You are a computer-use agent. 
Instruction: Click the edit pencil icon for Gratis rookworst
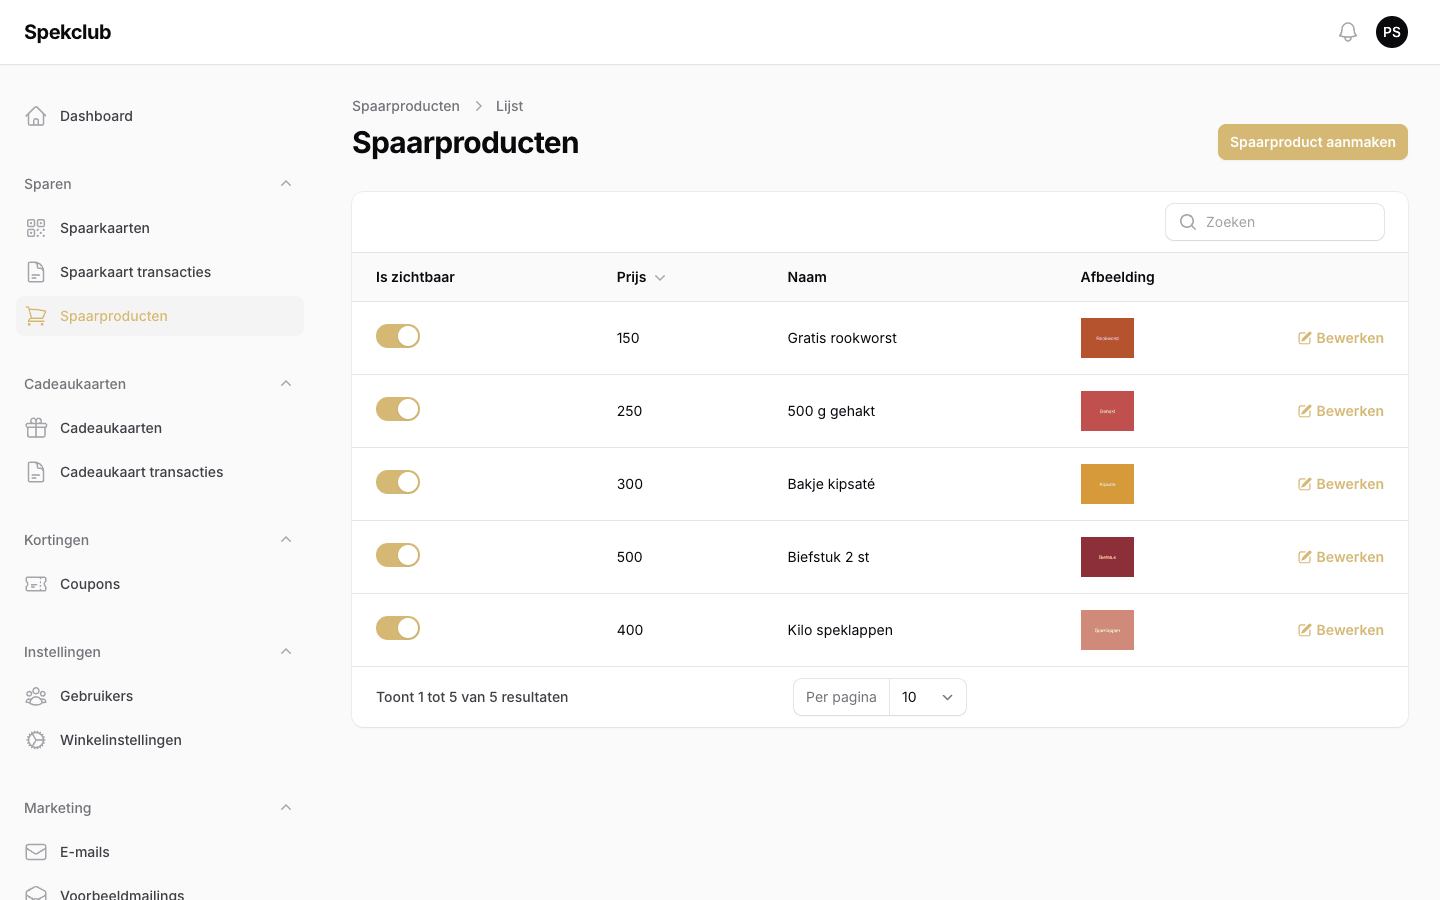coord(1305,338)
